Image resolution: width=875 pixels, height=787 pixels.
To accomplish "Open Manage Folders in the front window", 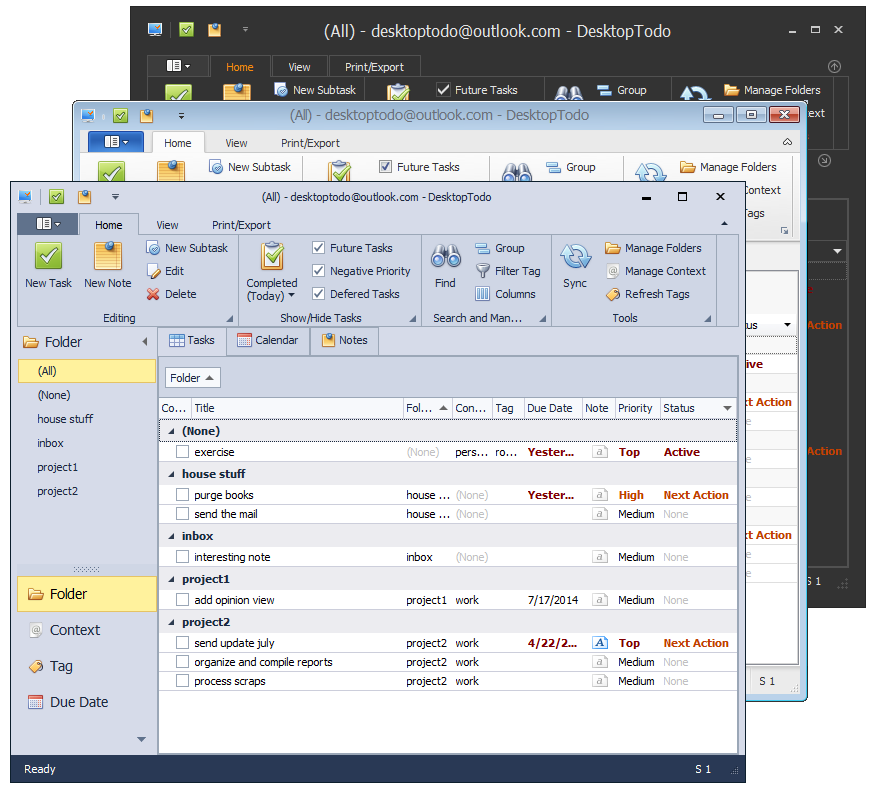I will (653, 248).
